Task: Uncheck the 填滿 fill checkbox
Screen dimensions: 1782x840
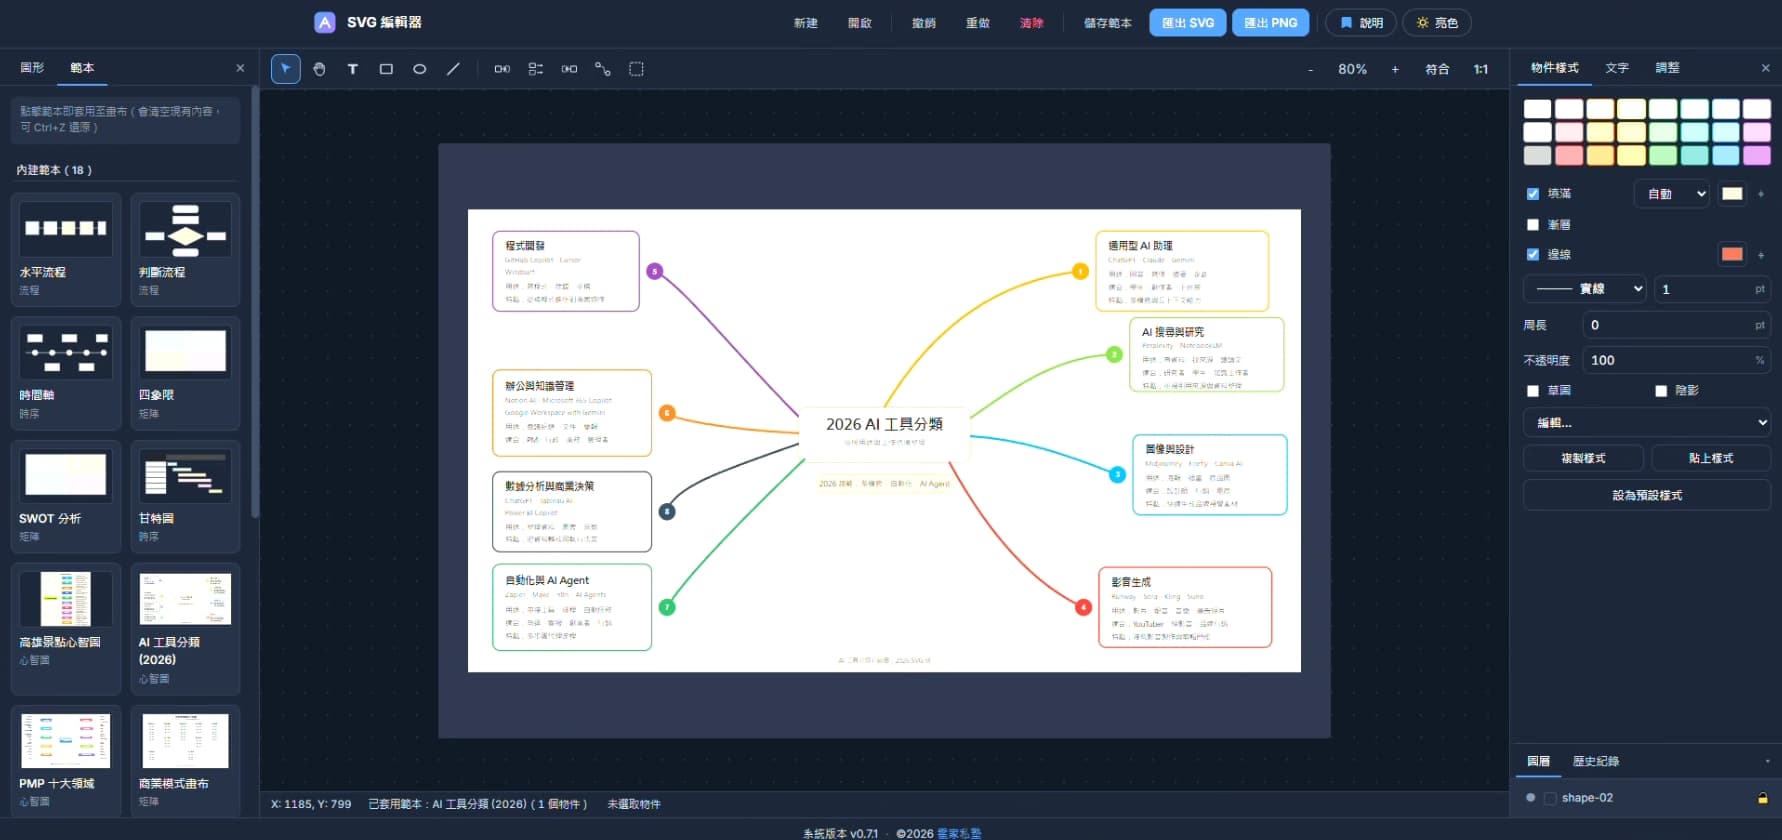Action: coord(1533,194)
